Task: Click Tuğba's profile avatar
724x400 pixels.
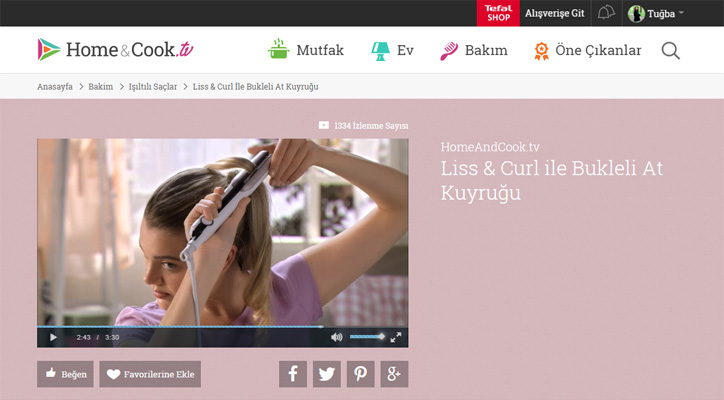Action: (x=636, y=14)
